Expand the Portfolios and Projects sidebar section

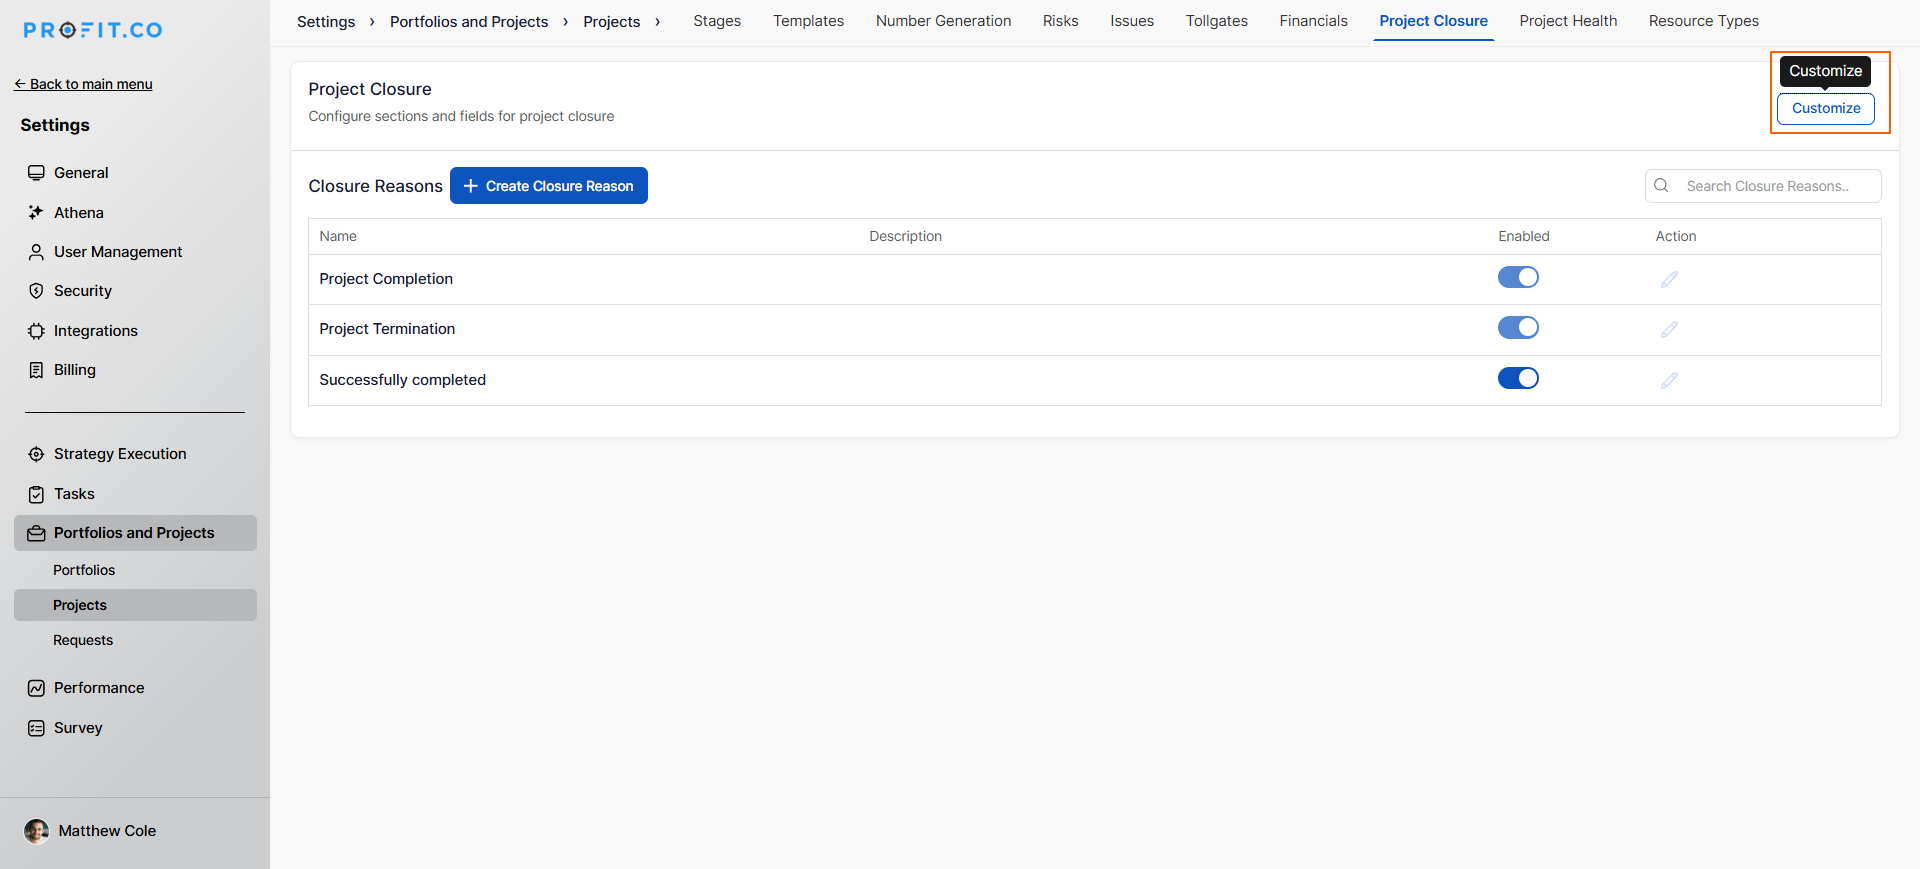(x=134, y=533)
